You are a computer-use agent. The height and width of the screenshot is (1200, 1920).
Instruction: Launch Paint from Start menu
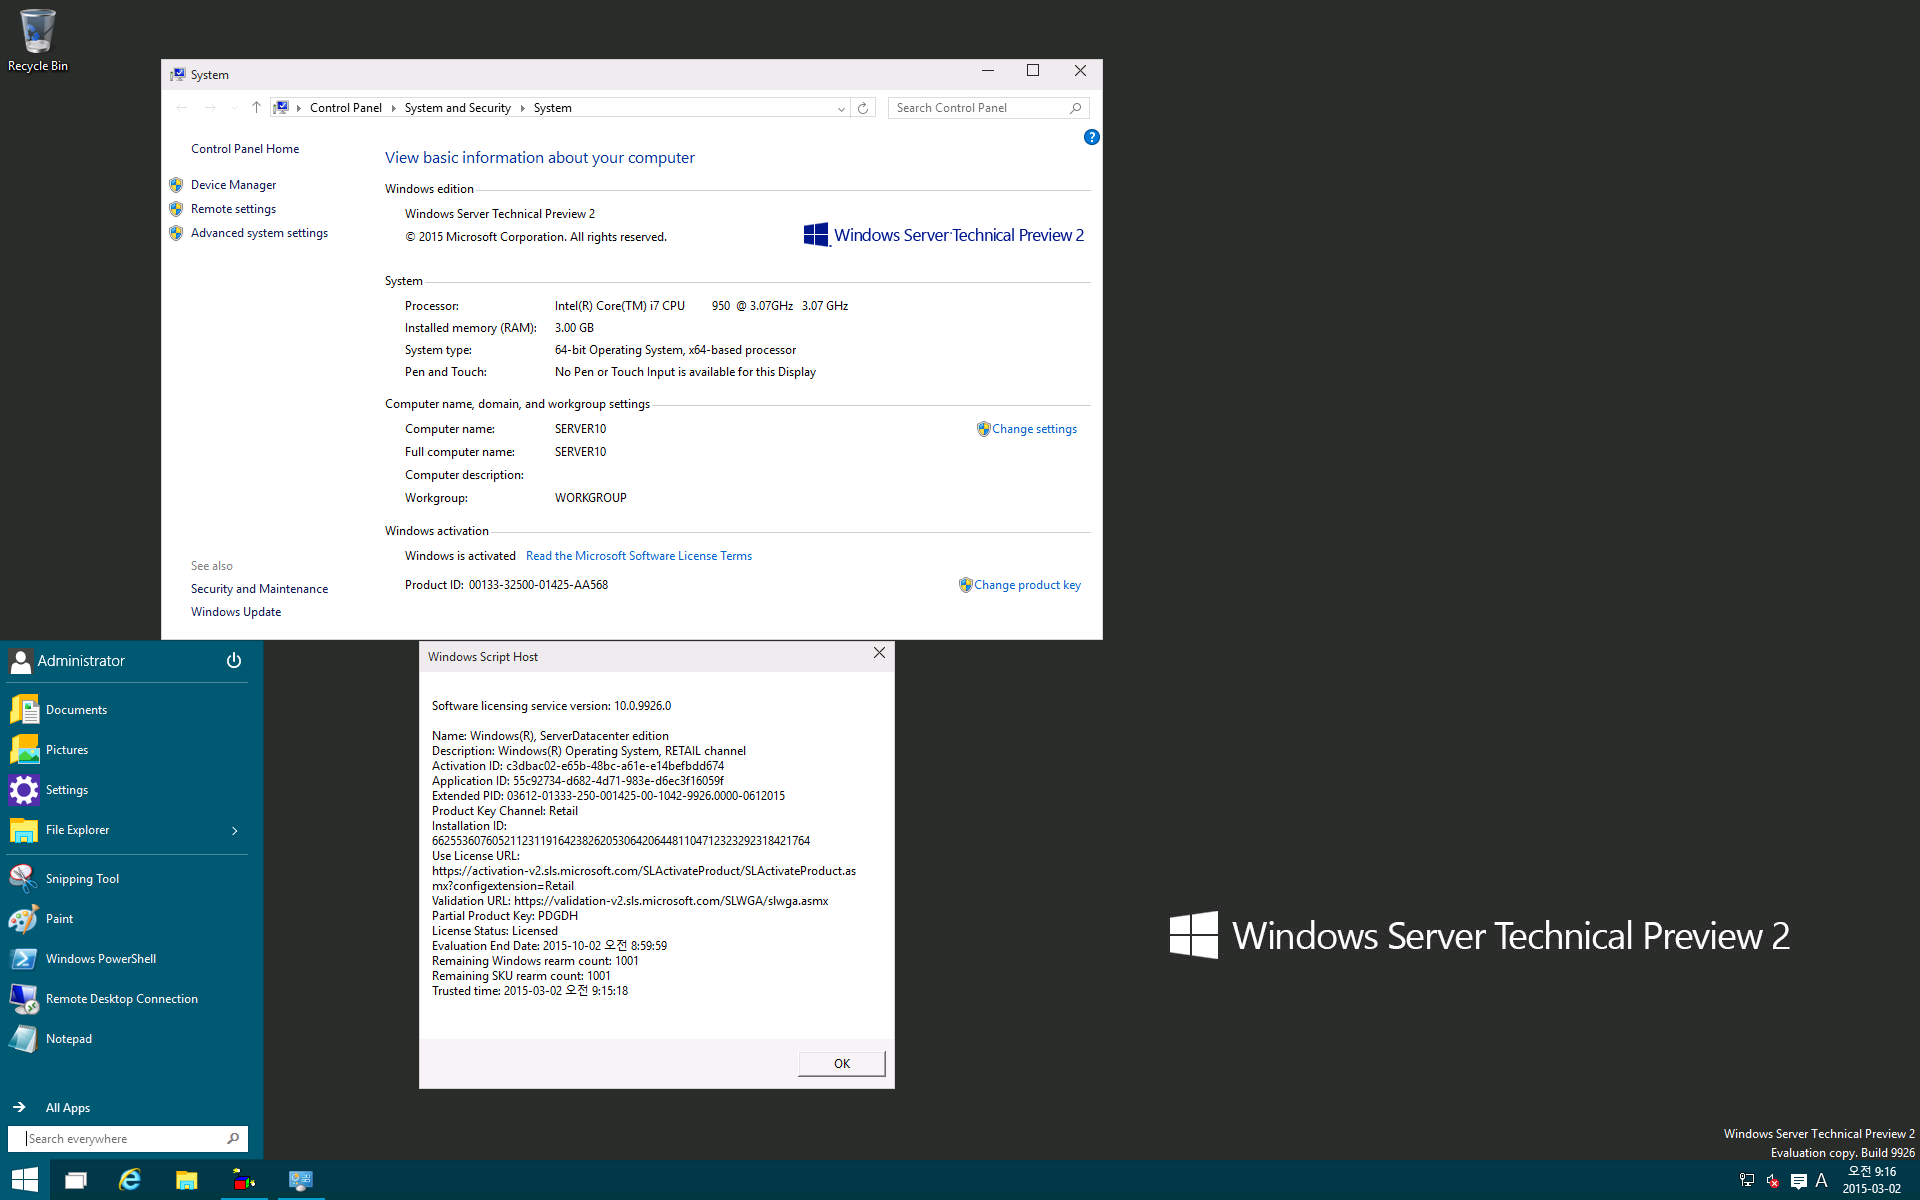(127, 919)
